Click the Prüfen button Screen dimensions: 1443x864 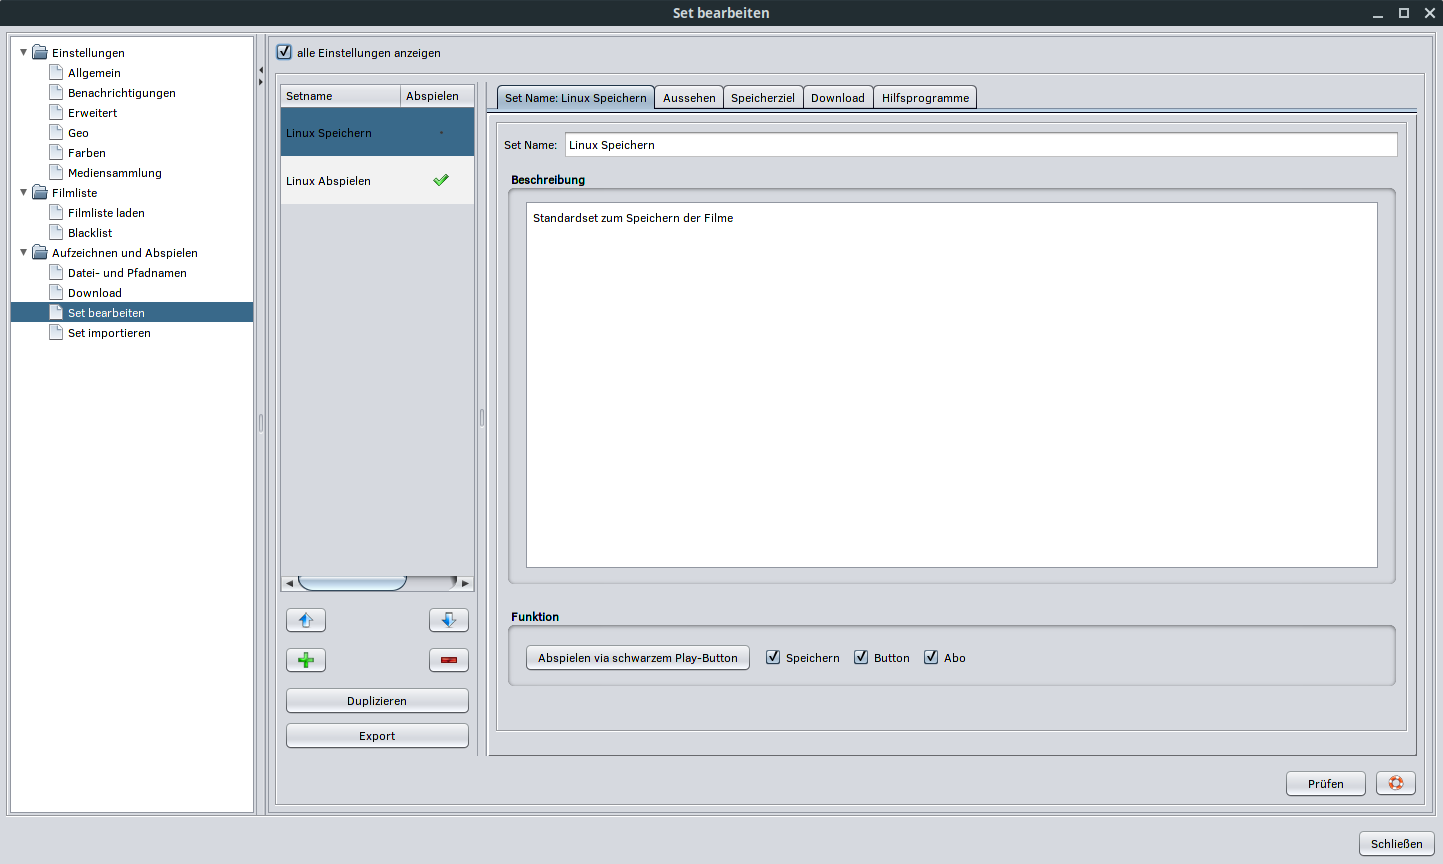(x=1325, y=783)
